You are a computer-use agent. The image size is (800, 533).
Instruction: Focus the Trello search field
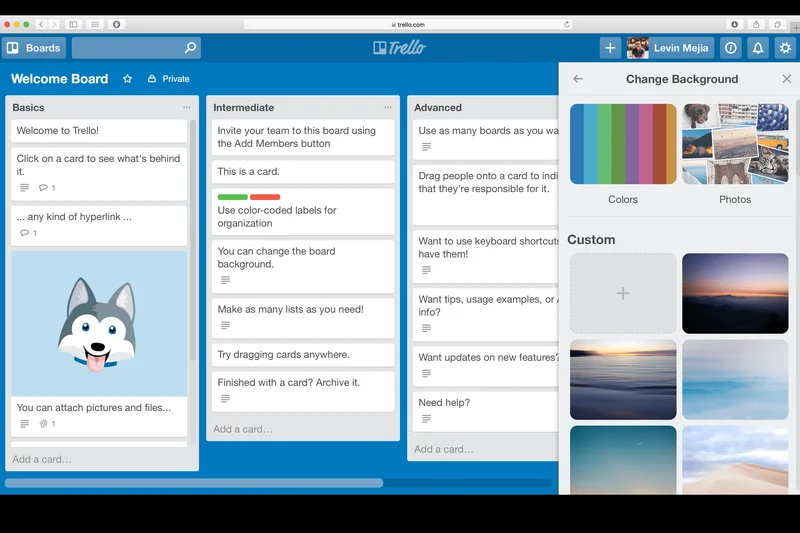pos(136,48)
